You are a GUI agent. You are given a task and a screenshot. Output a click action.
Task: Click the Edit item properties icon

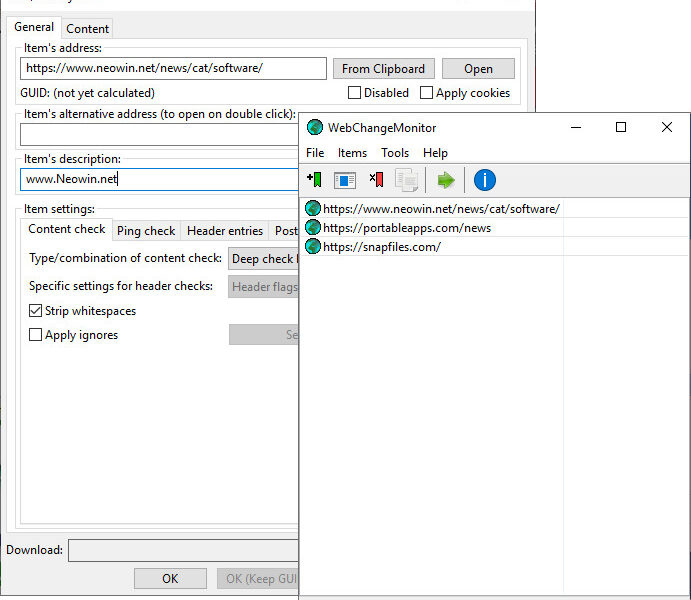coord(345,180)
